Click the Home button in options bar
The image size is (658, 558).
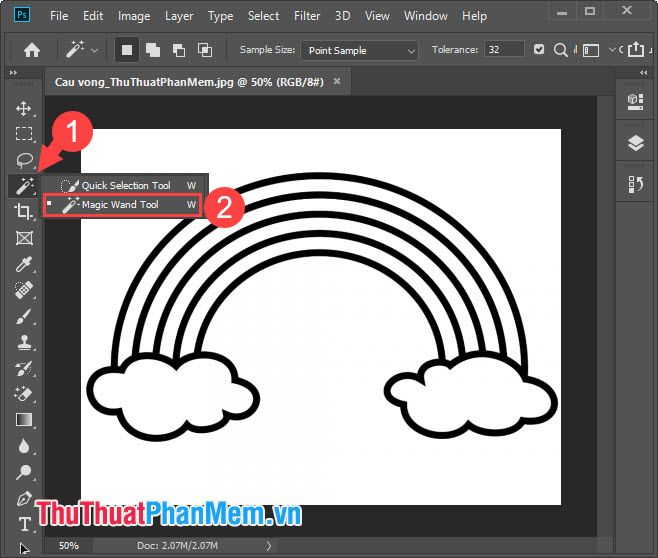coord(32,50)
